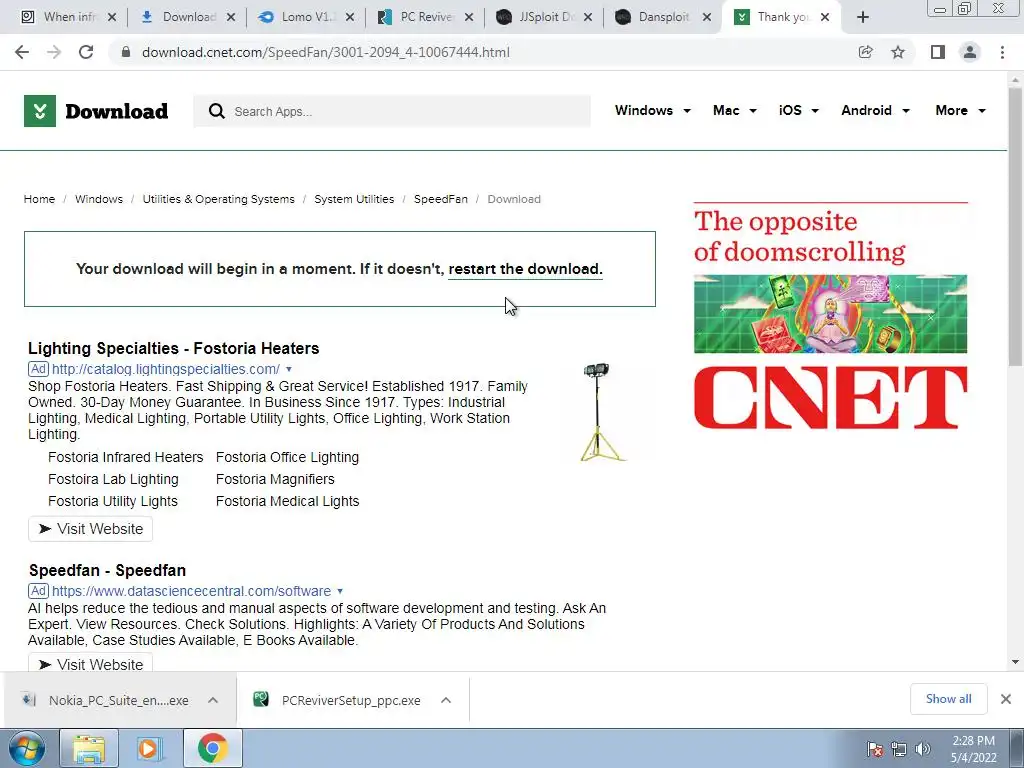Screen dimensions: 1024x768
Task: Click Visit Website under Fostoria Heaters ad
Action: click(x=90, y=529)
